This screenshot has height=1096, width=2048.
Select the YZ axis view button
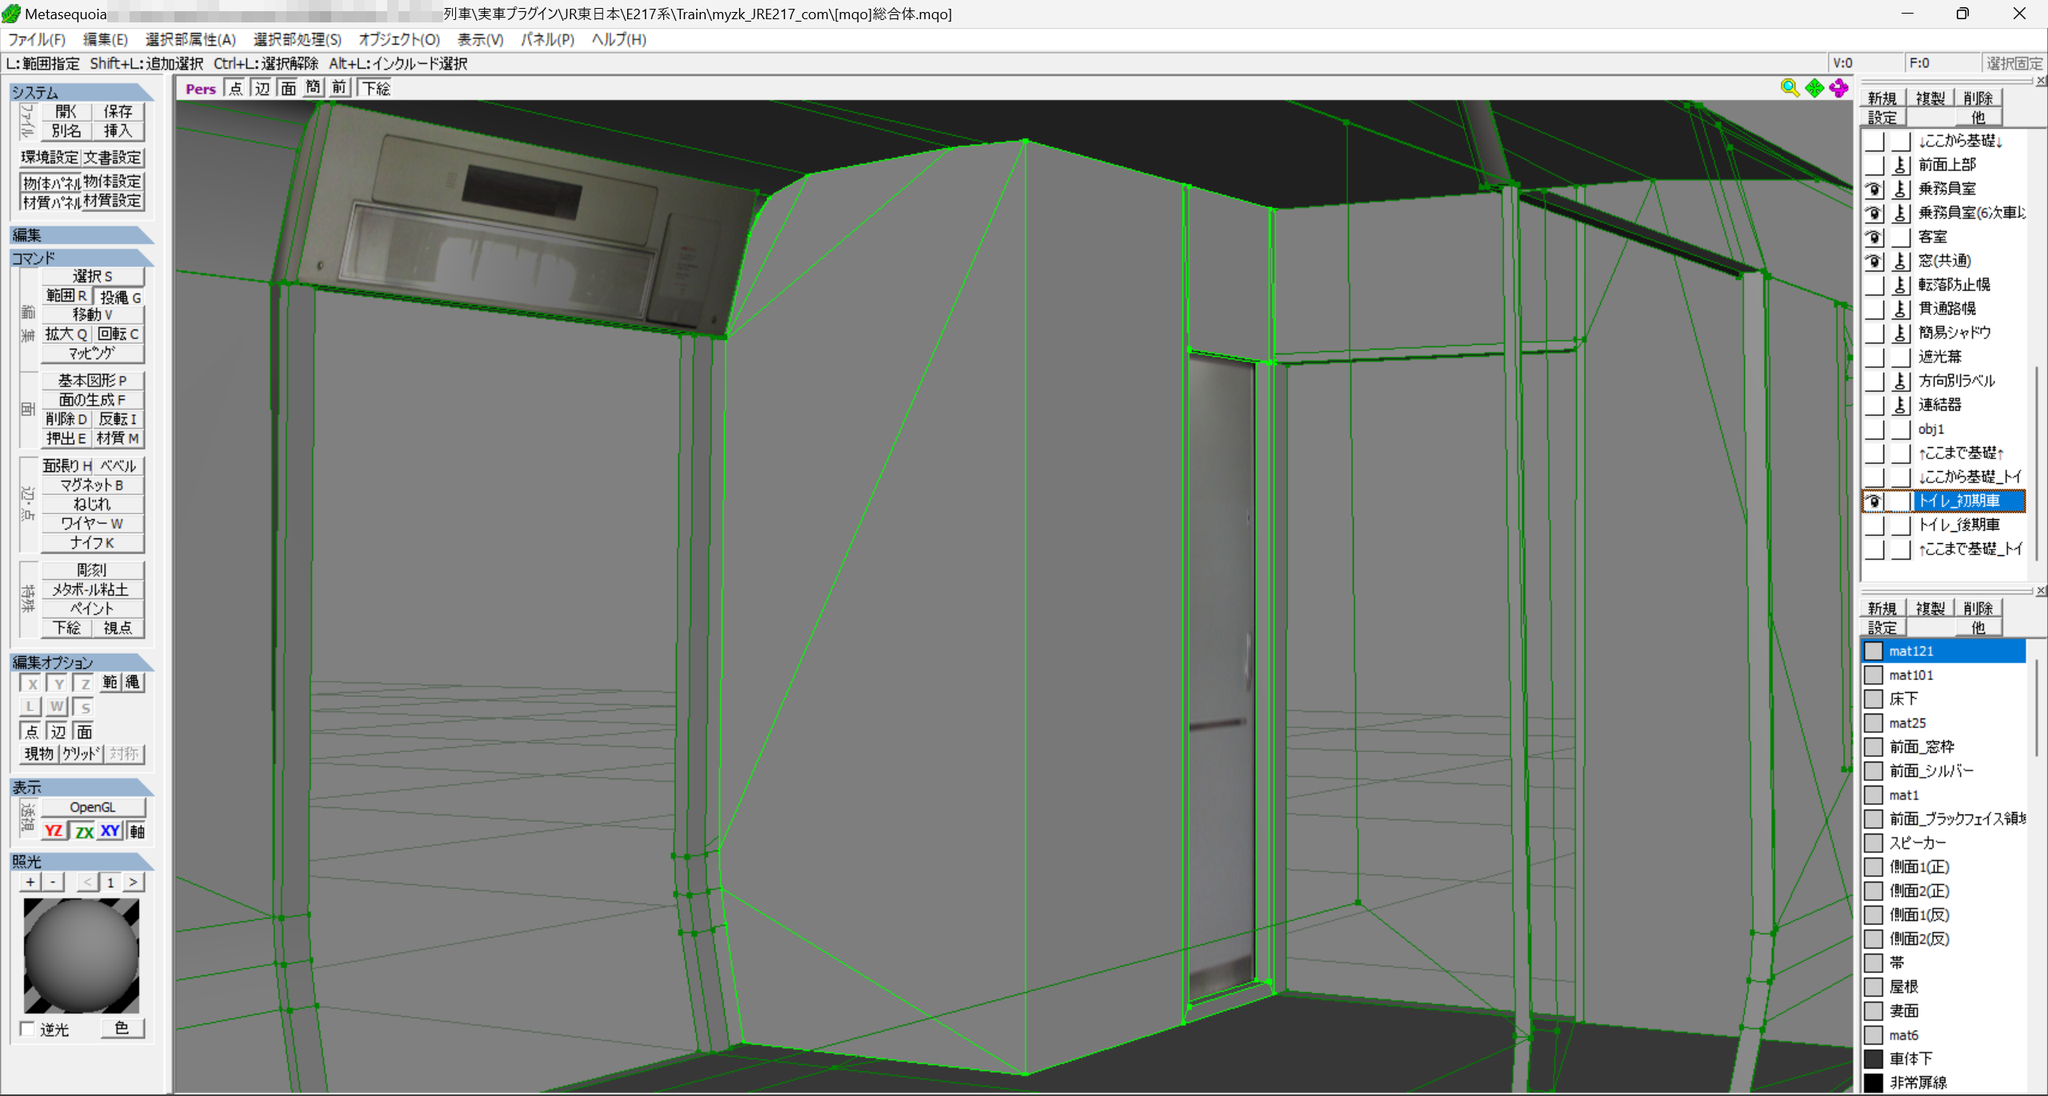pyautogui.click(x=54, y=831)
